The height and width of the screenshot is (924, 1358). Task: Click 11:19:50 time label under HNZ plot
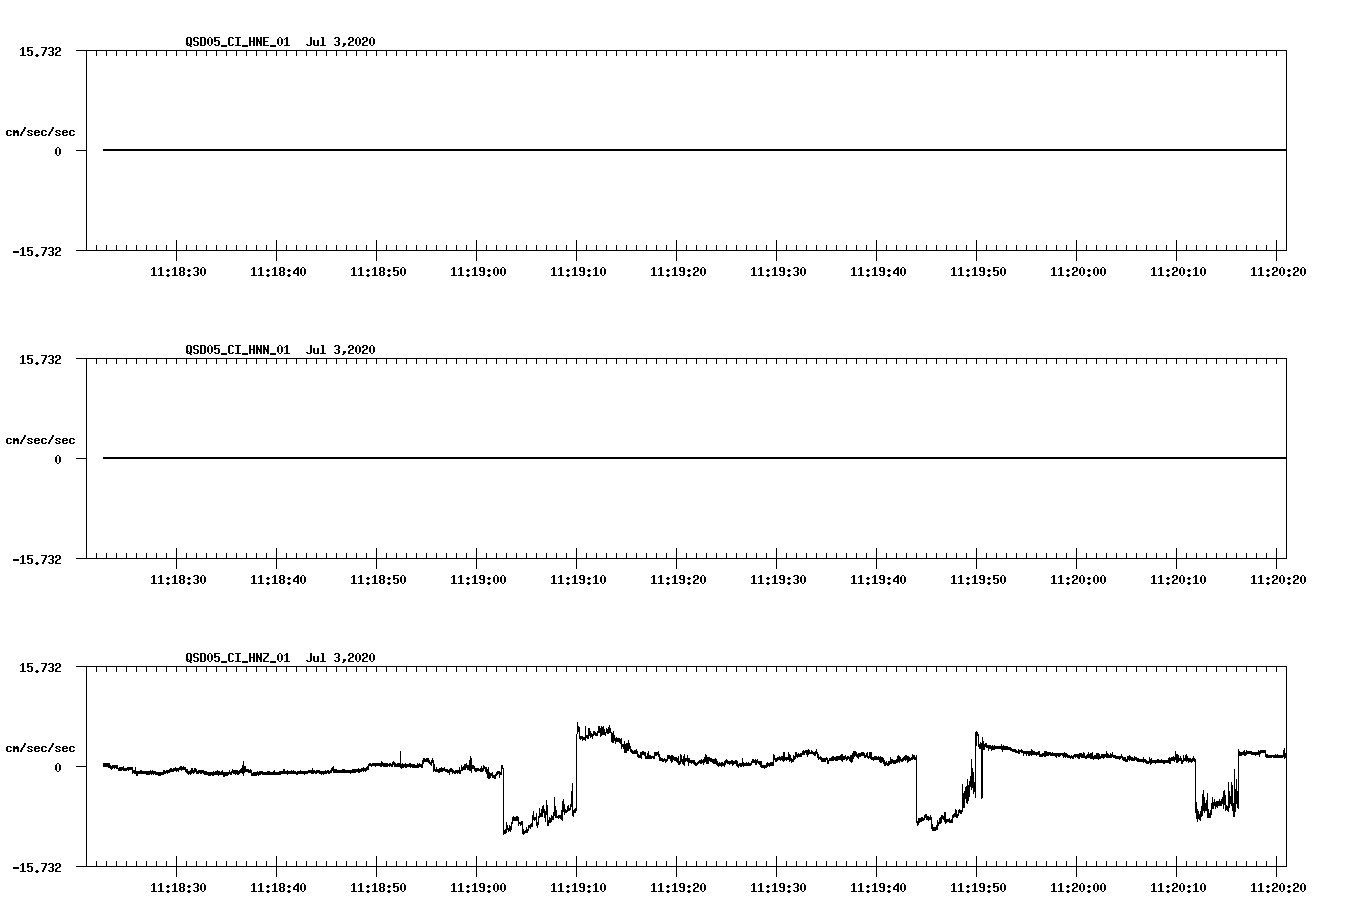click(x=978, y=887)
